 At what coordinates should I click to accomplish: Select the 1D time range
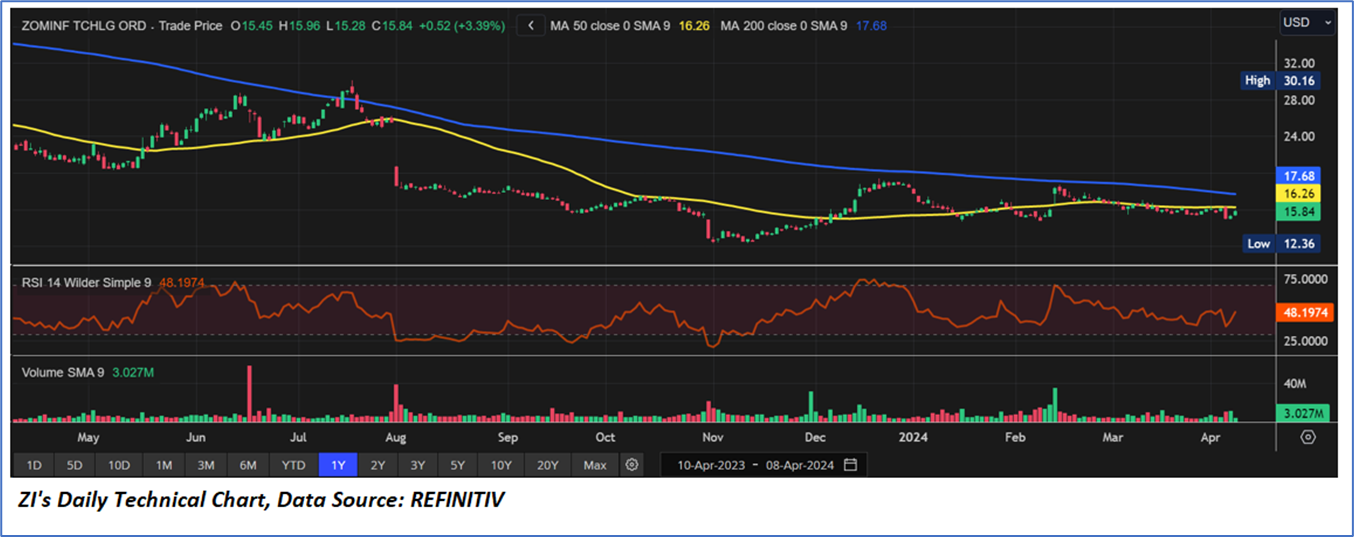pos(34,465)
